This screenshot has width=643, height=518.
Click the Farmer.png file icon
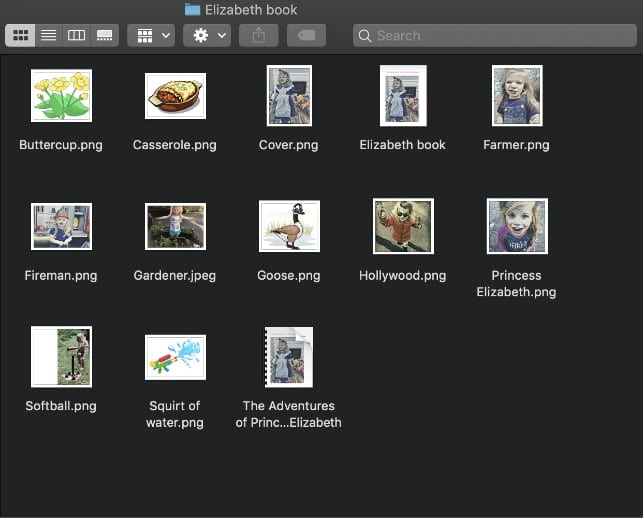(517, 96)
